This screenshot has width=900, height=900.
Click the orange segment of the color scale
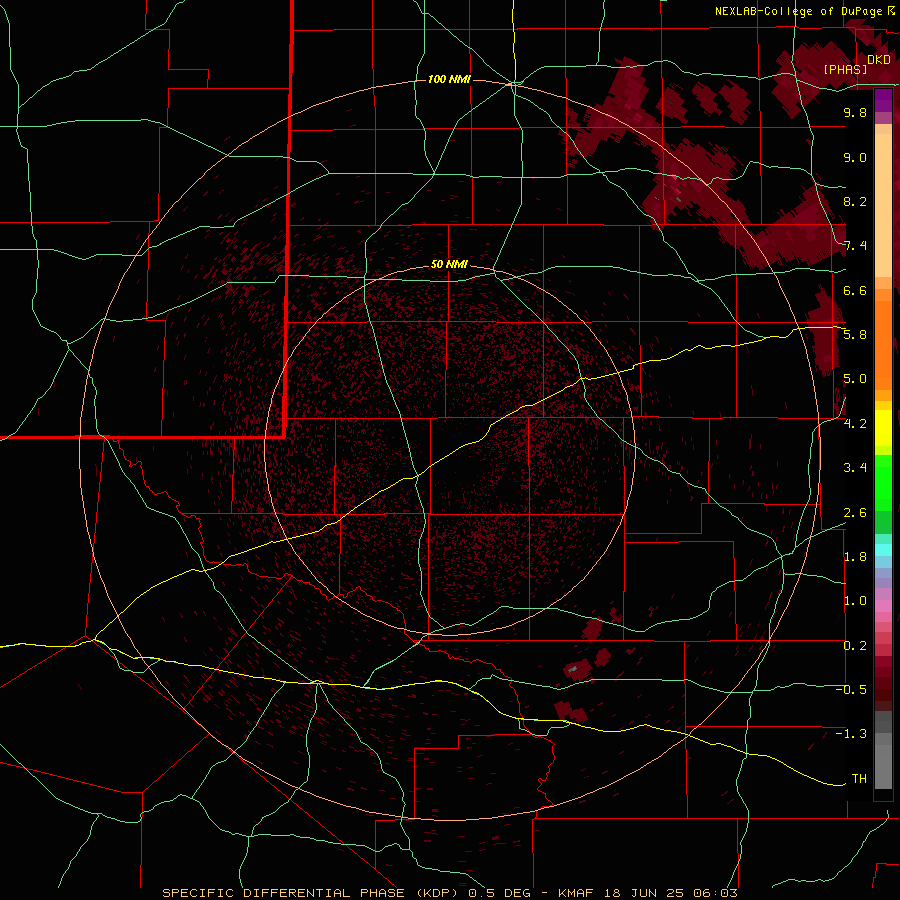tap(883, 344)
